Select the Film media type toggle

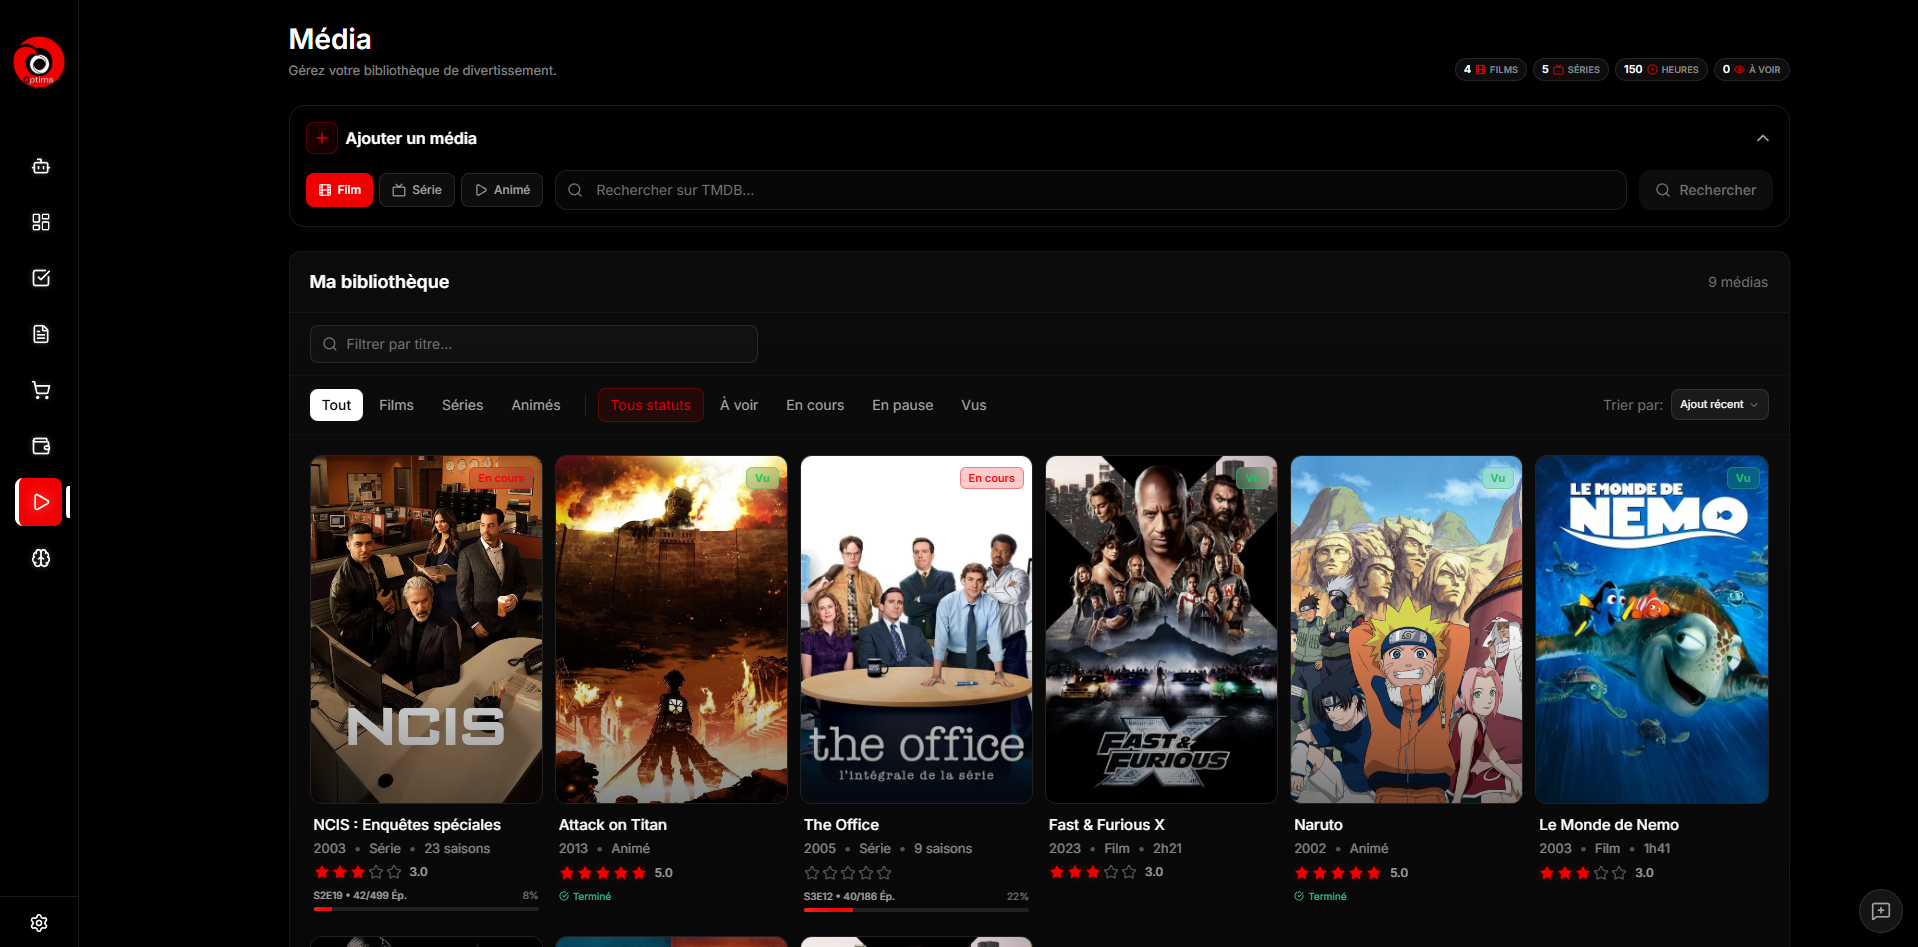click(x=339, y=190)
